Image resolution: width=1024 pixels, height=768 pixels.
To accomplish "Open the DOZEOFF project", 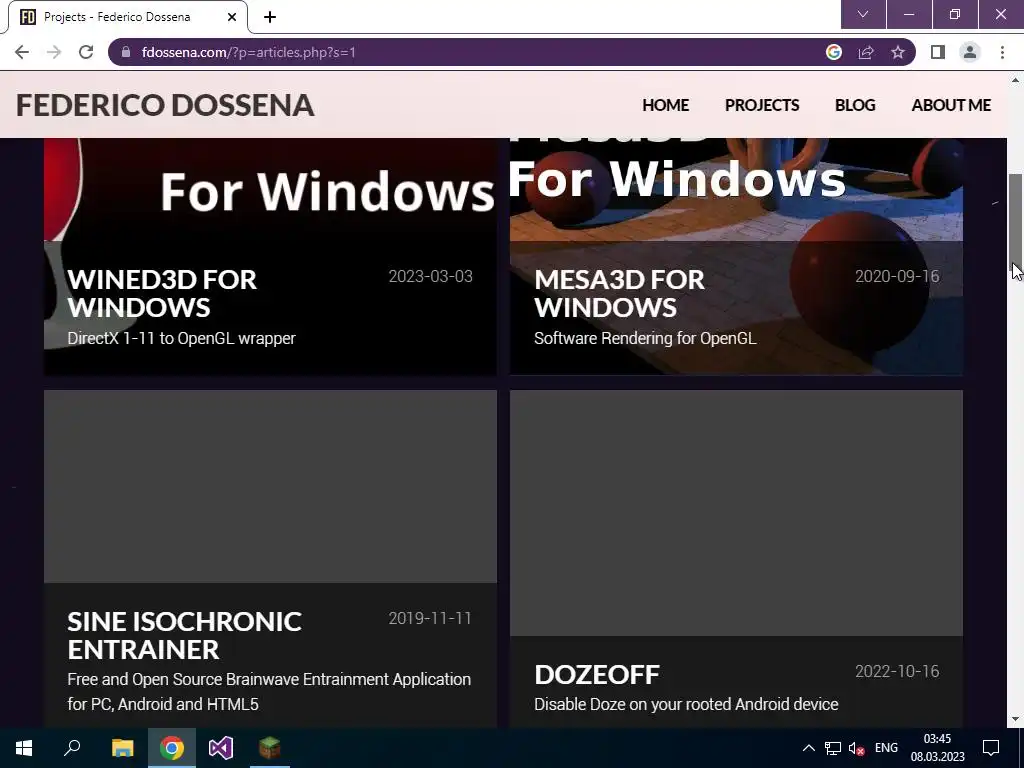I will [x=597, y=675].
